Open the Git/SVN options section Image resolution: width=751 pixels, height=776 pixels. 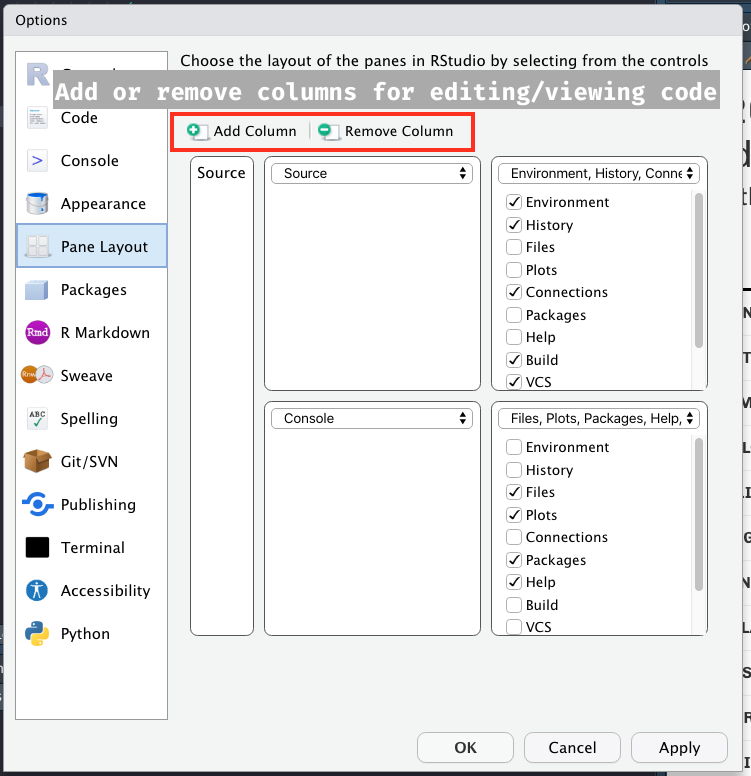[92, 461]
